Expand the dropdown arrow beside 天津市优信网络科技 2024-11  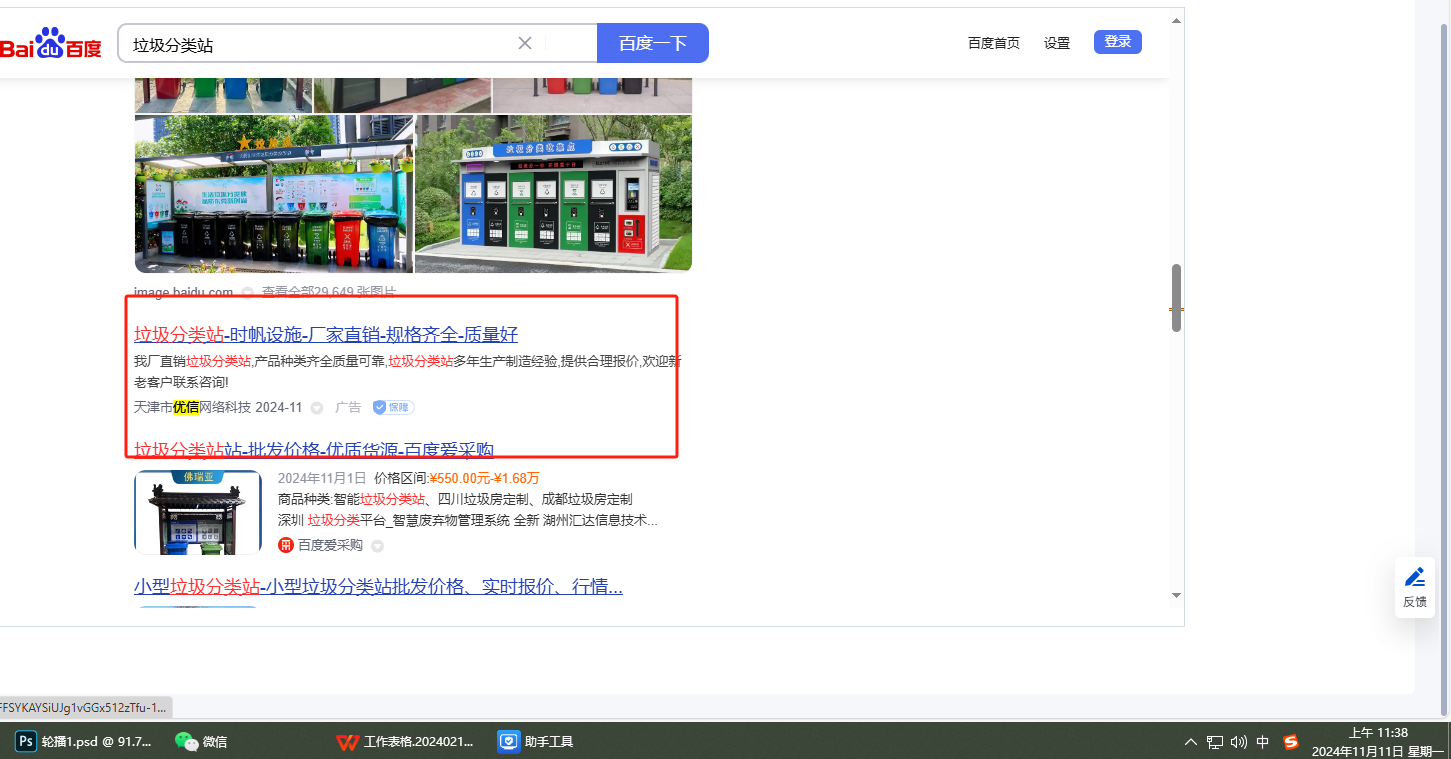click(x=317, y=408)
